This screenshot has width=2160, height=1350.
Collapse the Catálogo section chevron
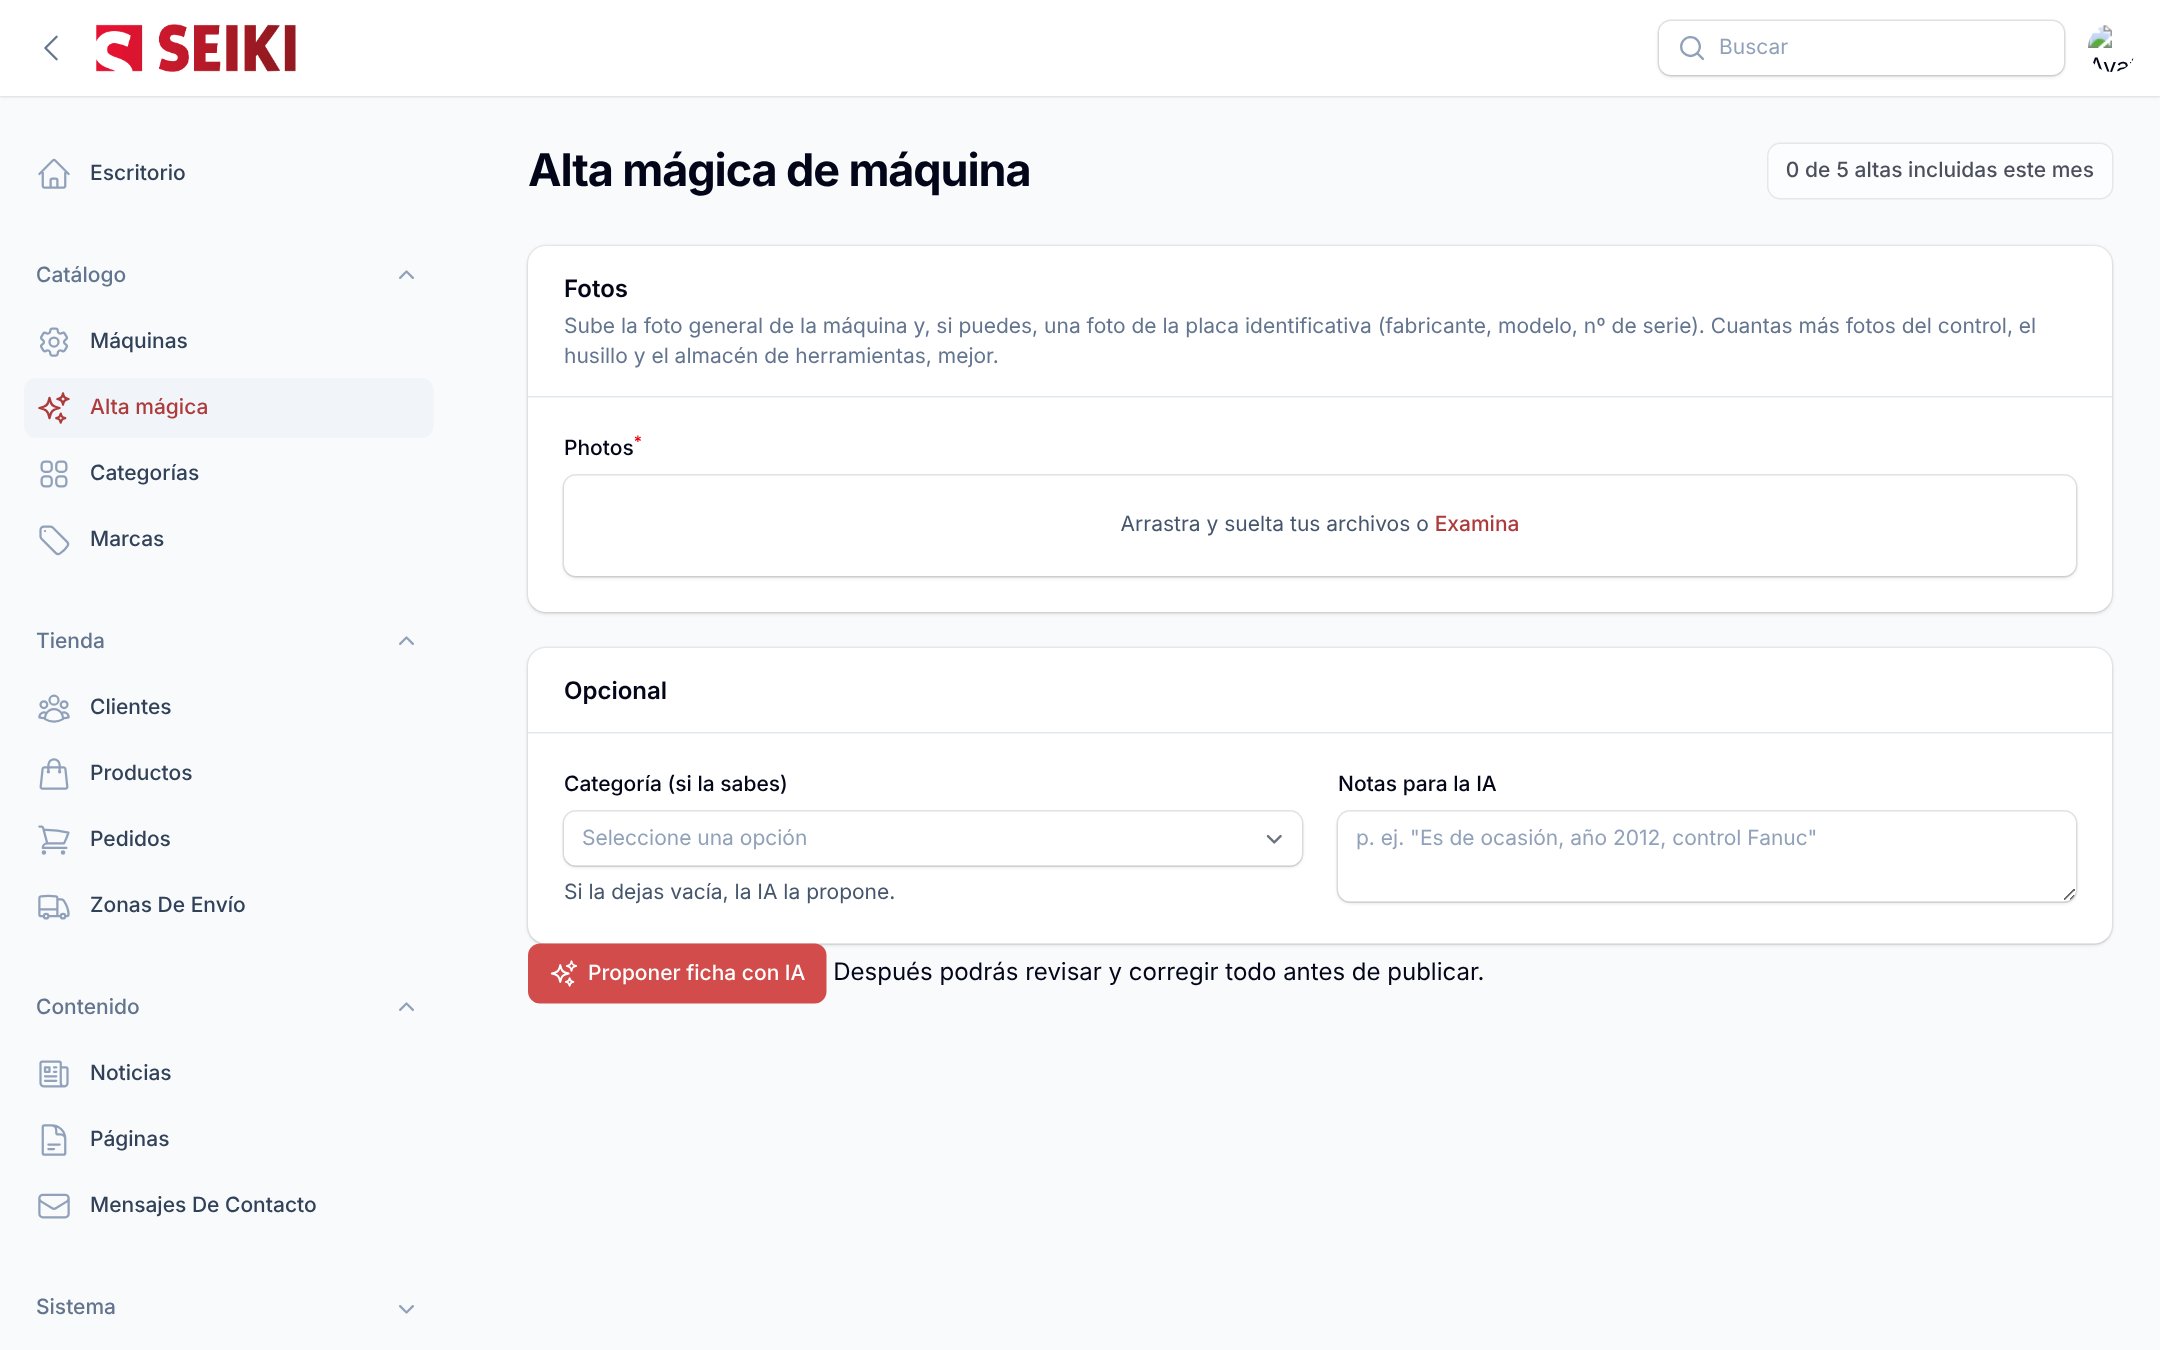(406, 275)
